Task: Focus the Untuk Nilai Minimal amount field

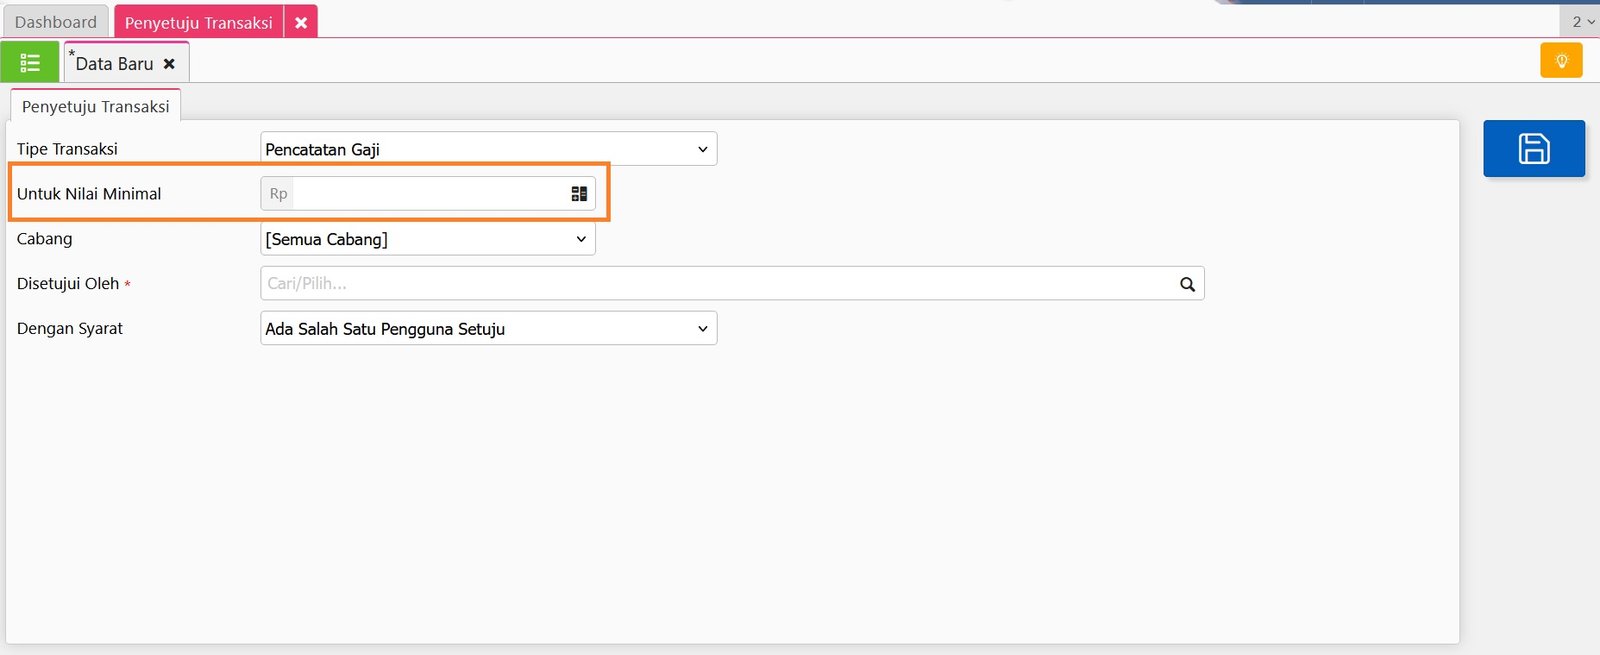Action: tap(428, 194)
